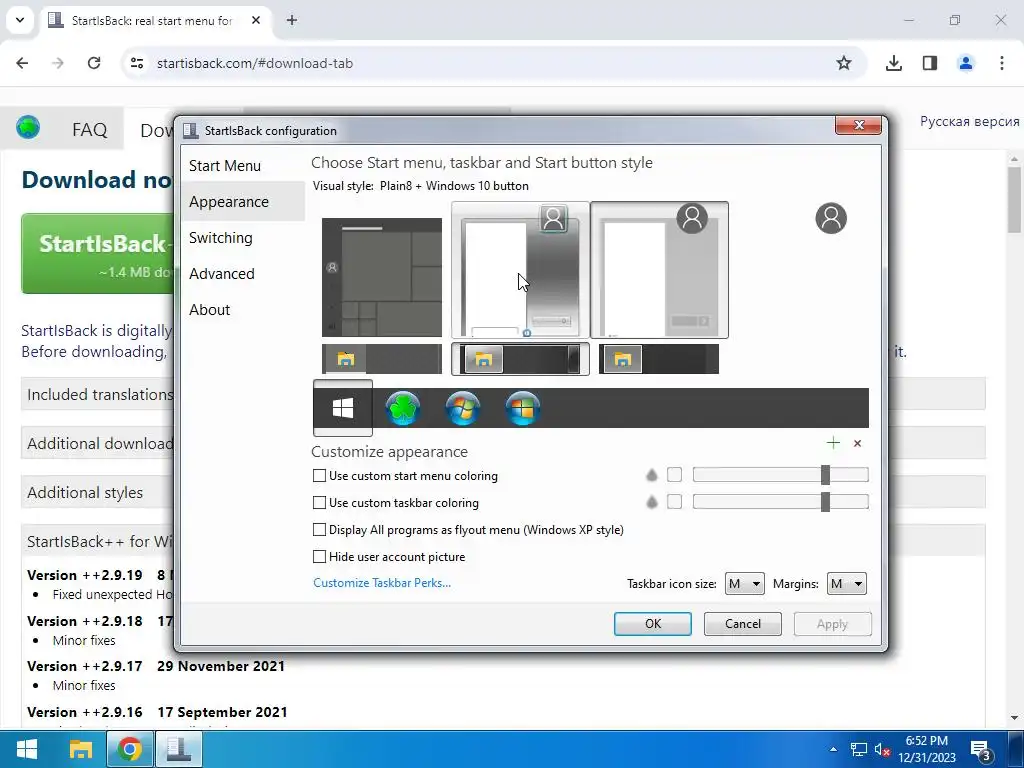
Task: Expand Included translations section on webpage
Action: click(x=98, y=394)
